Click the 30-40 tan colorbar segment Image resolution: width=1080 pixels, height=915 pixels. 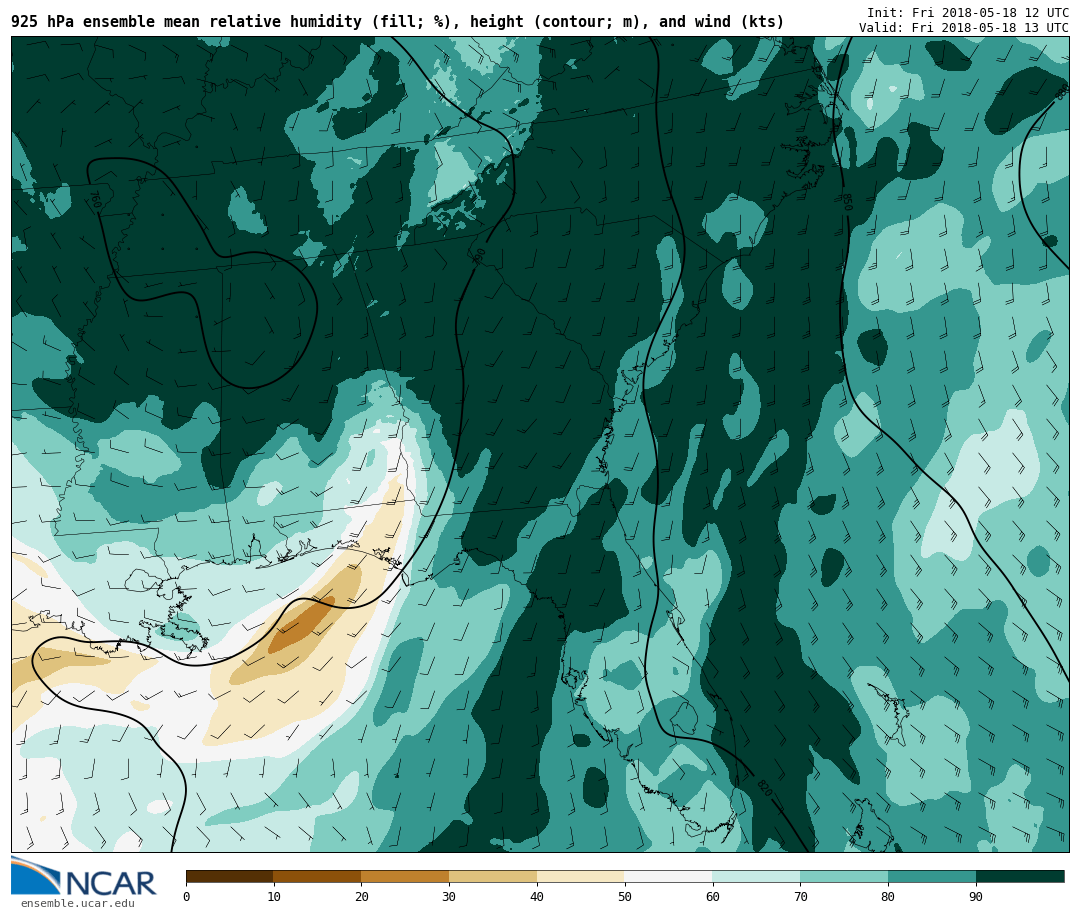click(x=493, y=877)
